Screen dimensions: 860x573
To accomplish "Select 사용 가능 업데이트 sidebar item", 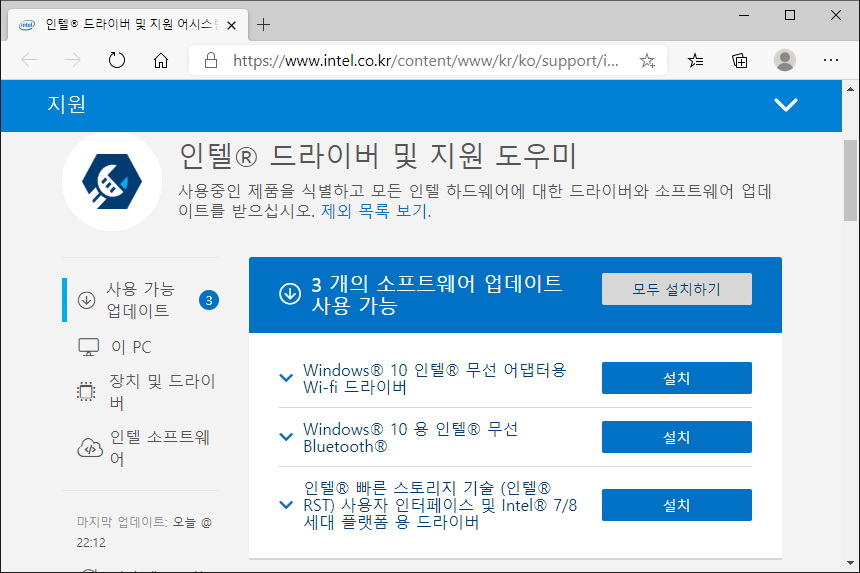I will pyautogui.click(x=141, y=300).
